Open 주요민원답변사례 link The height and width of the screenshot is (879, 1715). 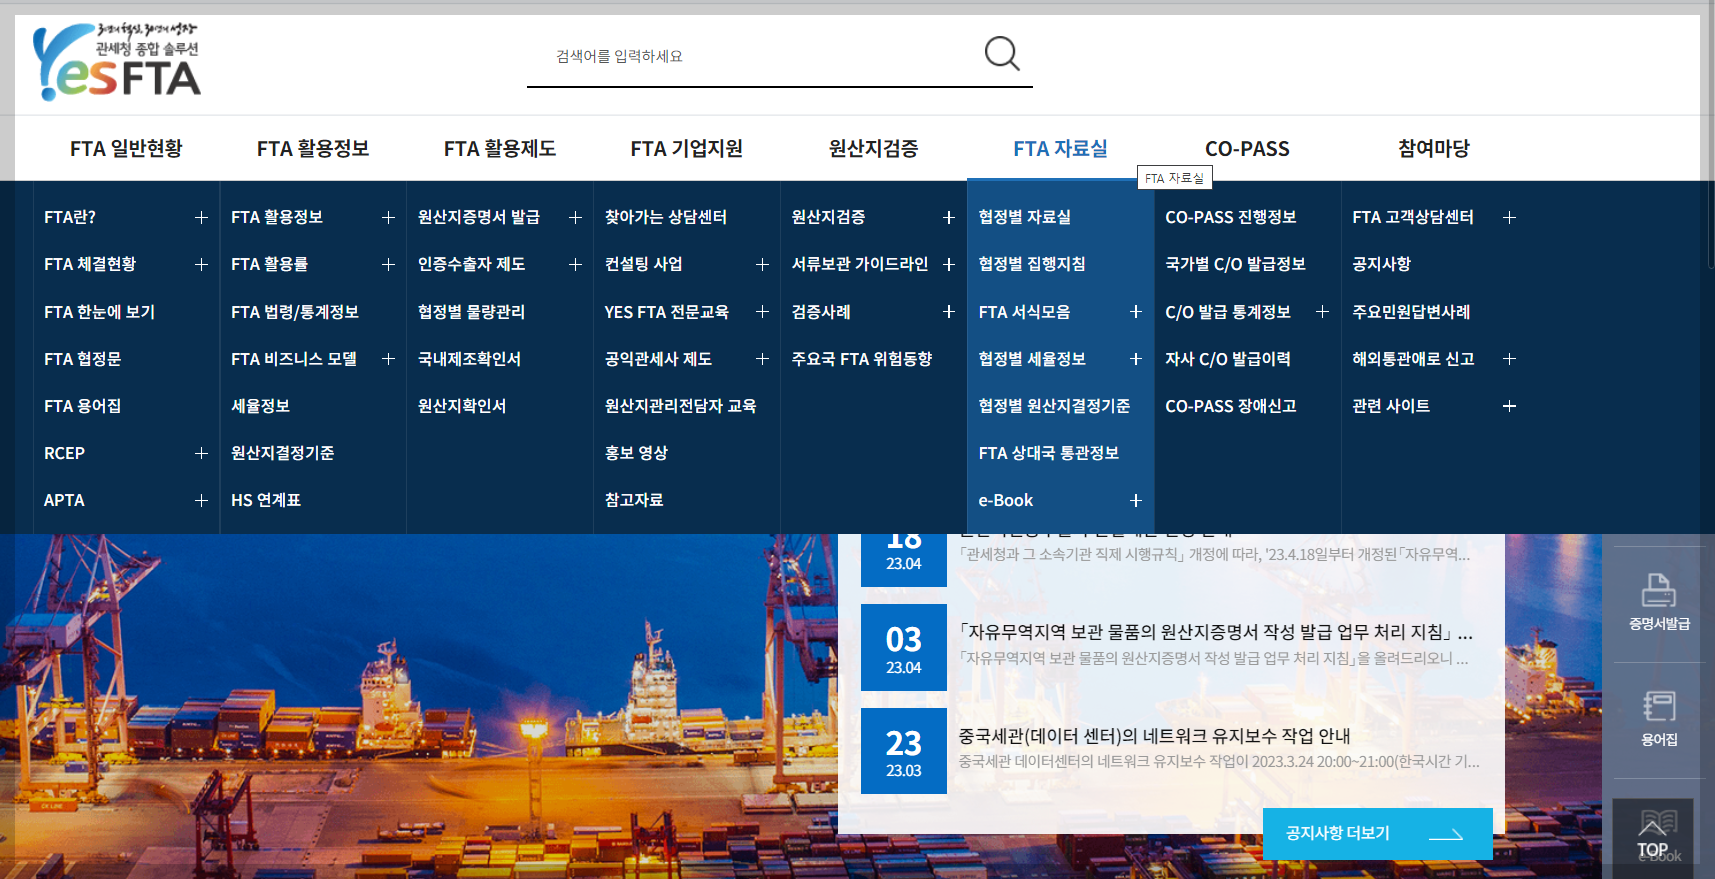1411,312
